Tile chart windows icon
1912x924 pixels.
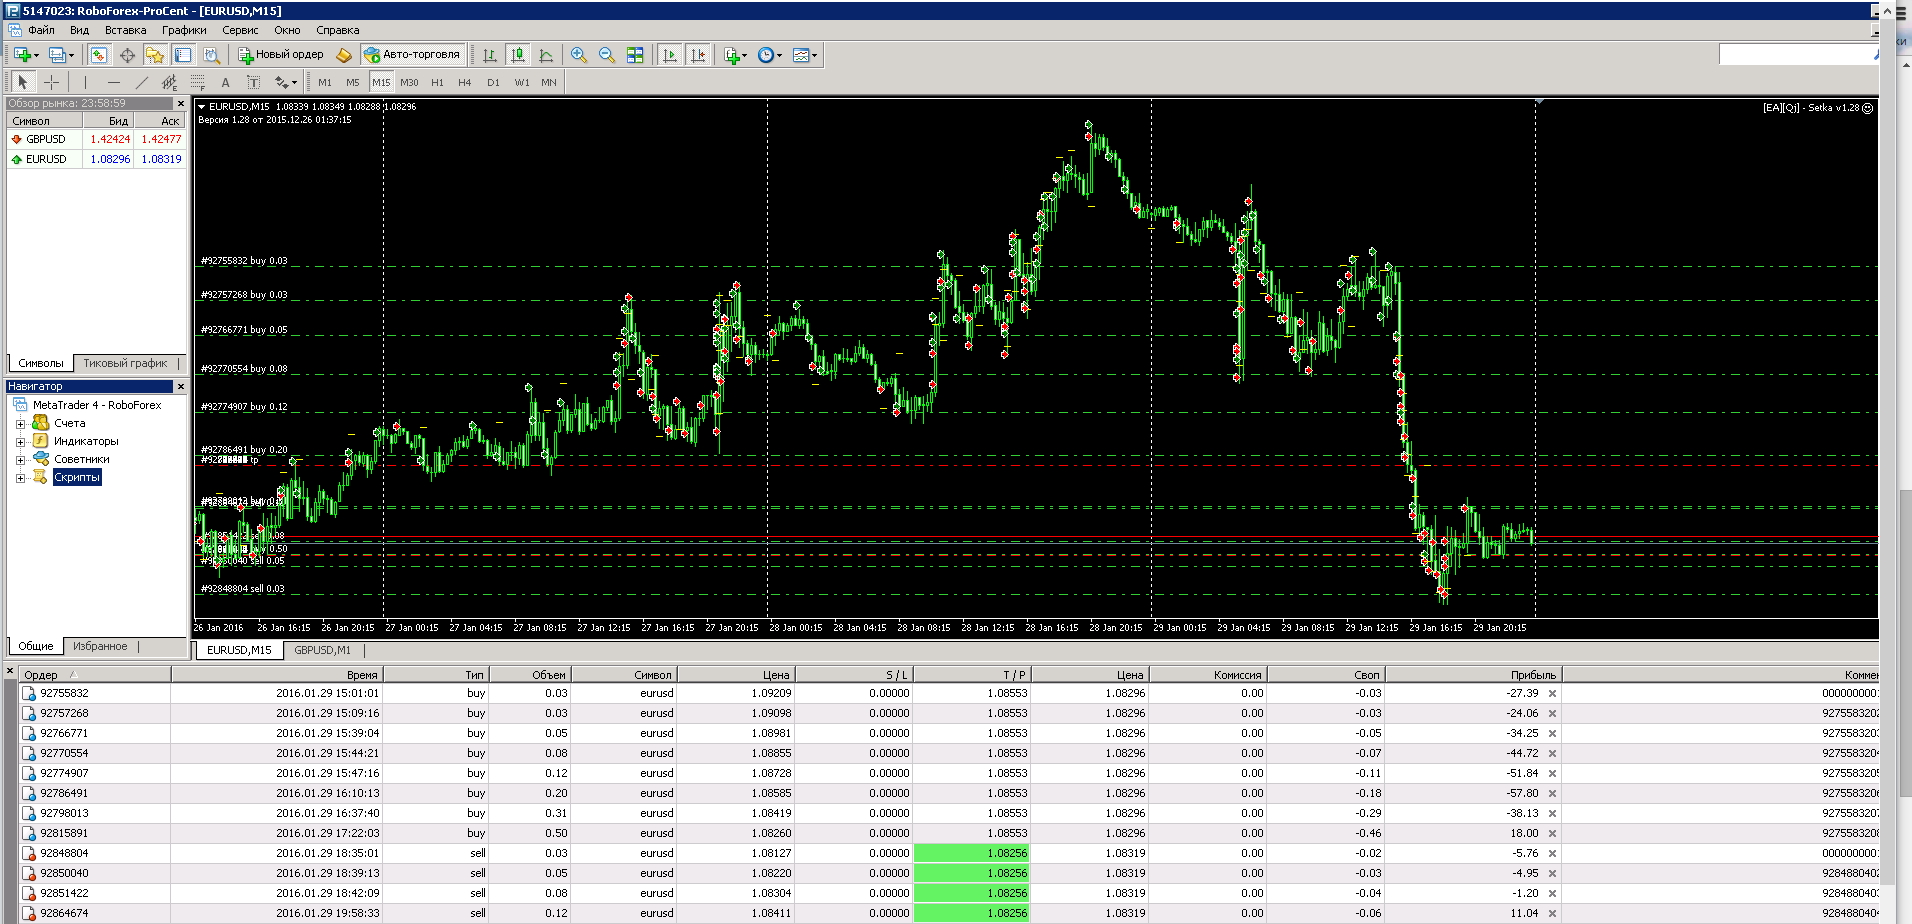[635, 55]
